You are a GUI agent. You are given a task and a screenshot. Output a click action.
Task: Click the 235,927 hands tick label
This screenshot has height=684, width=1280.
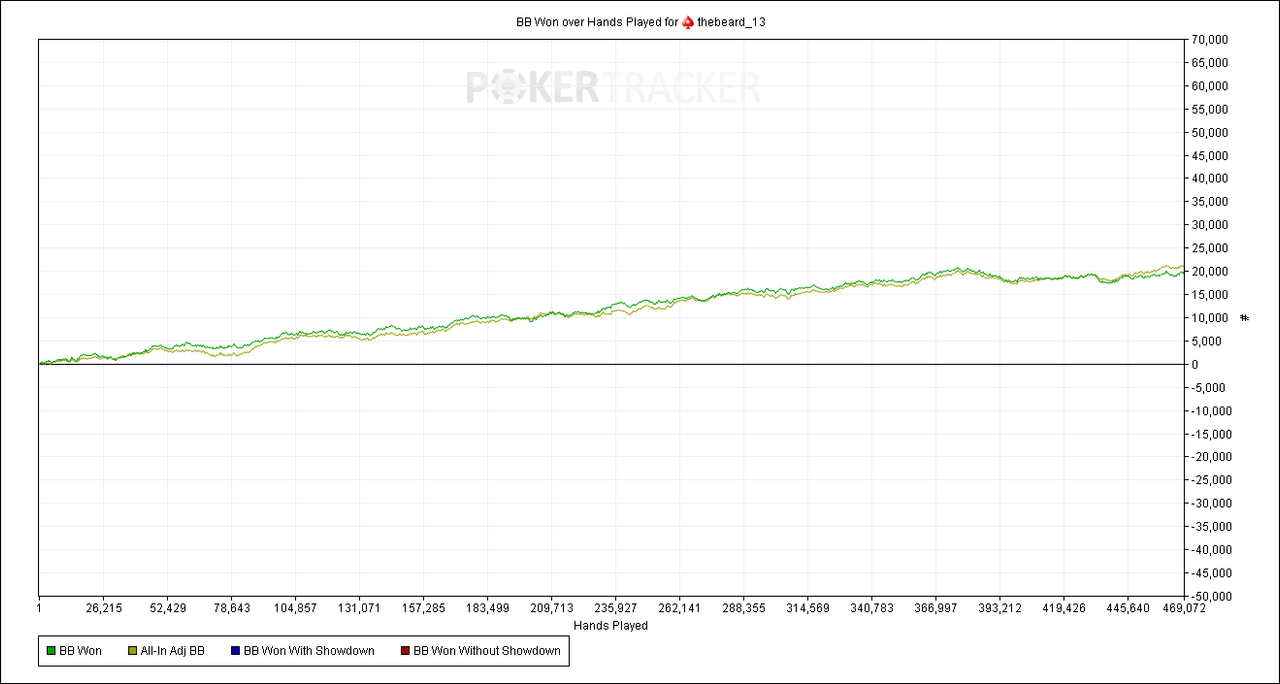616,607
